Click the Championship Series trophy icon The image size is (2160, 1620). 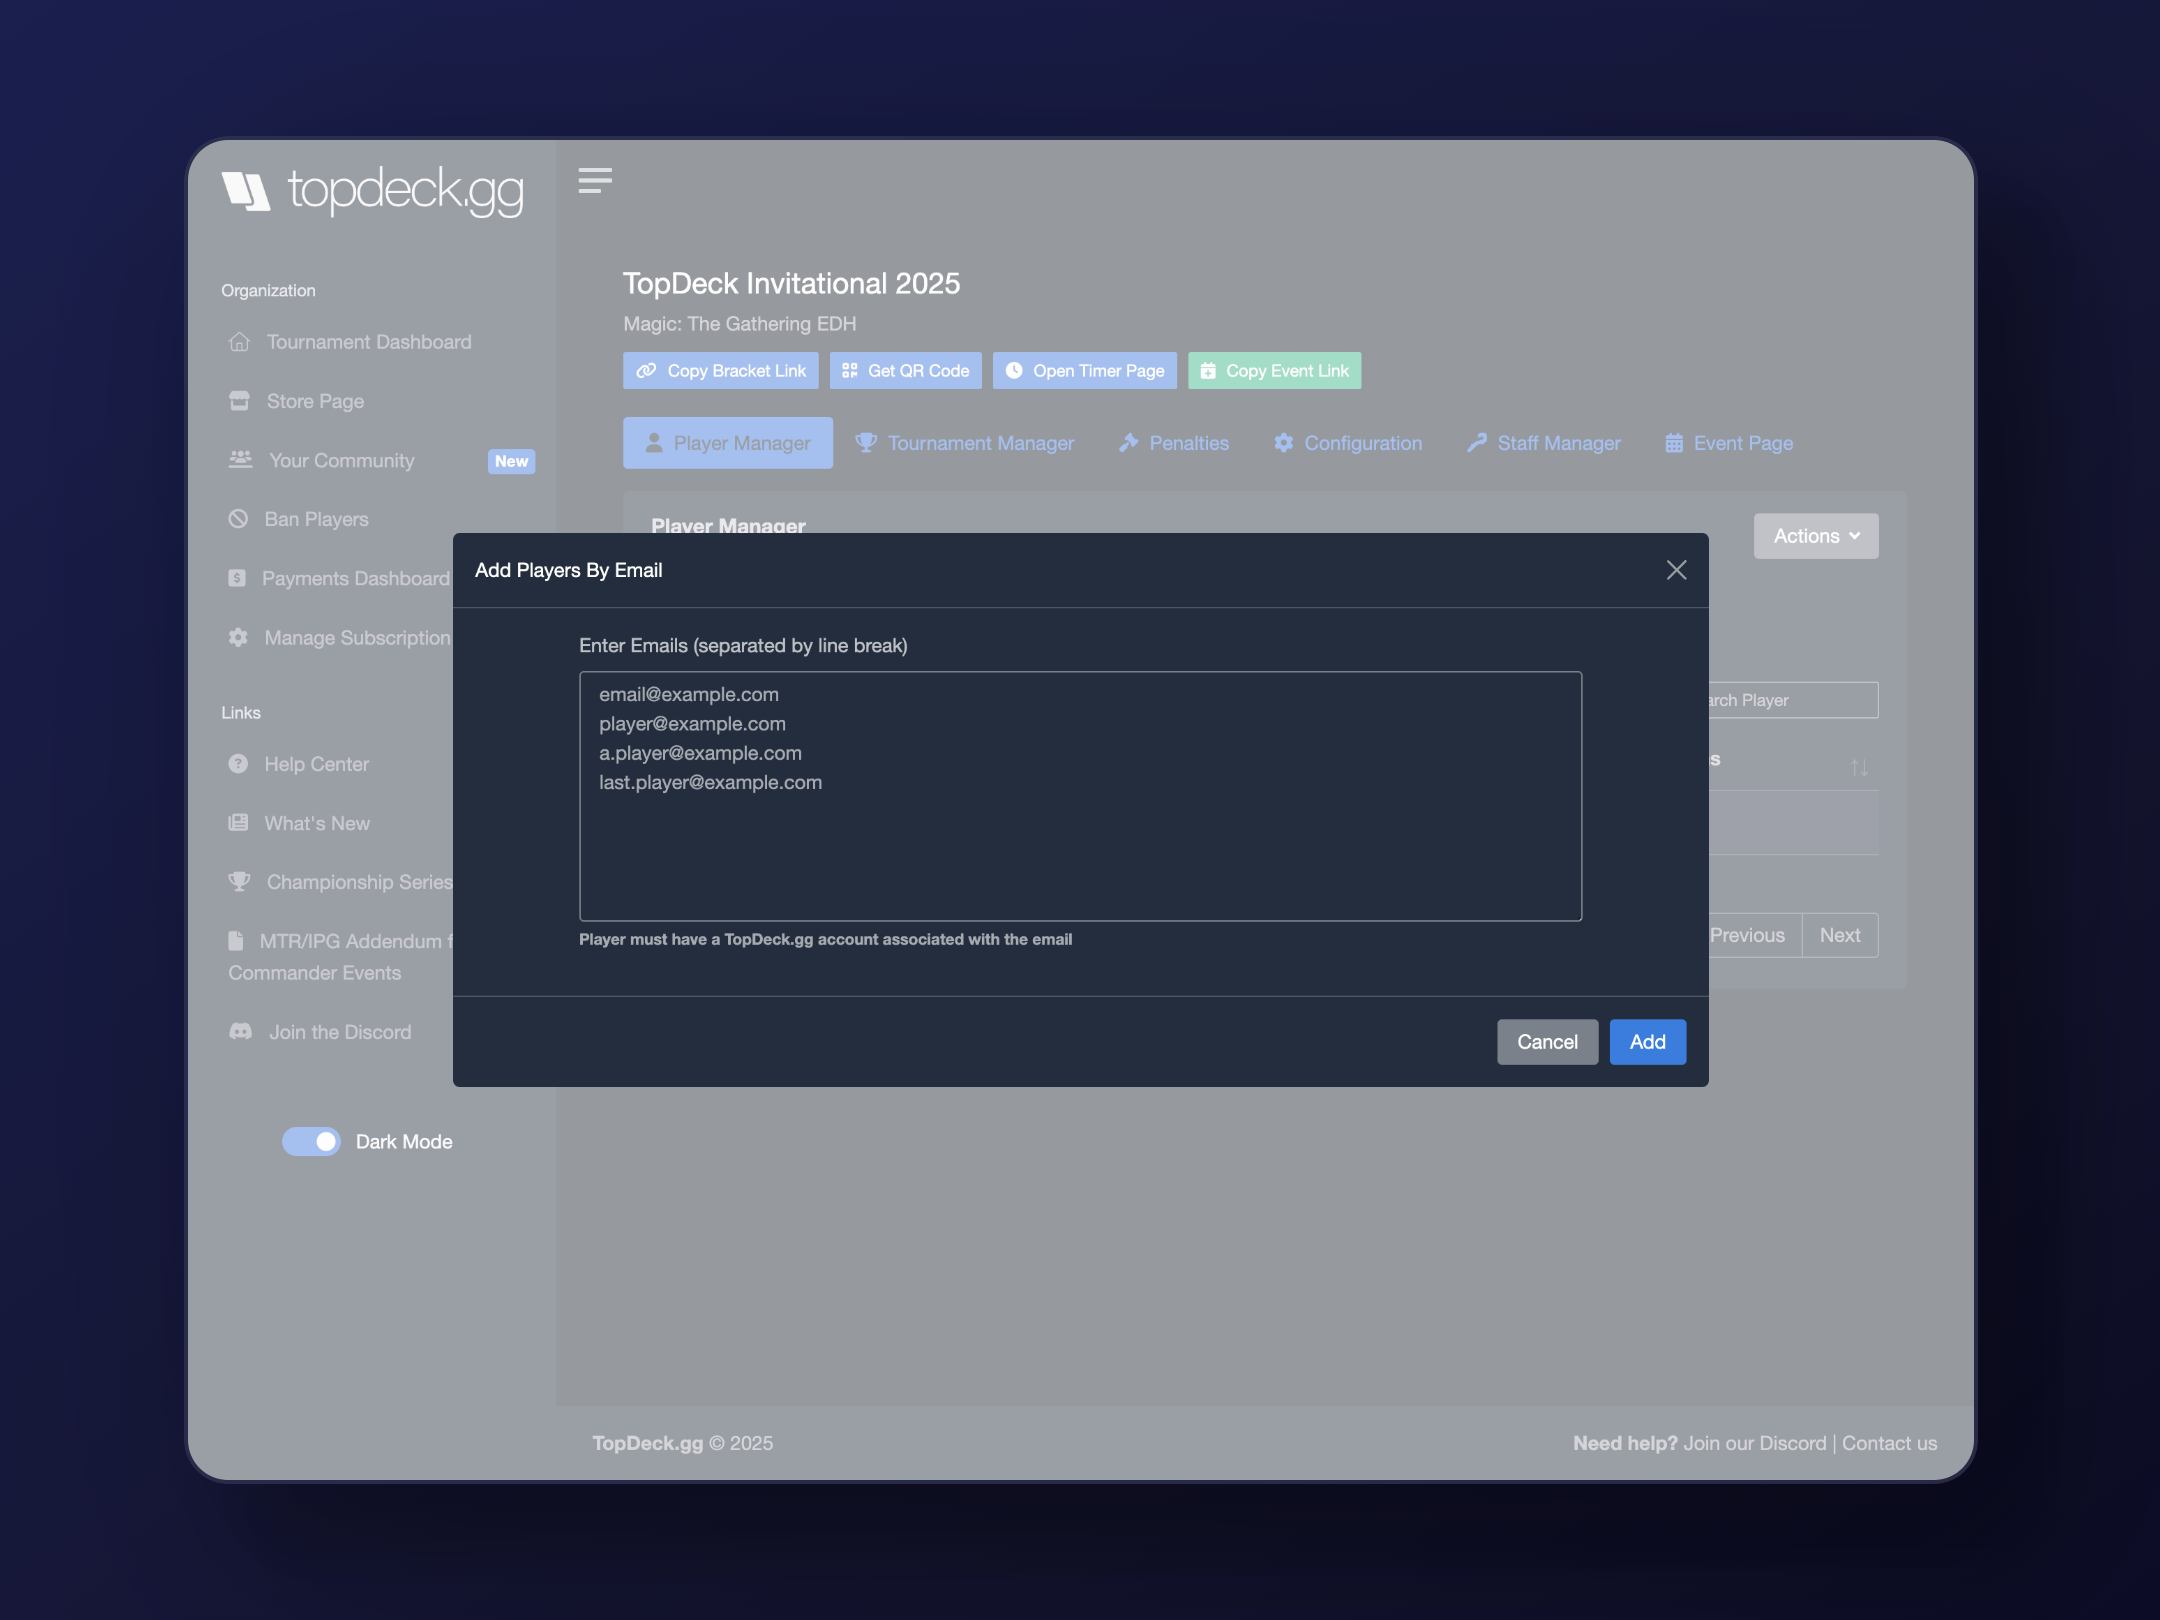click(x=239, y=882)
